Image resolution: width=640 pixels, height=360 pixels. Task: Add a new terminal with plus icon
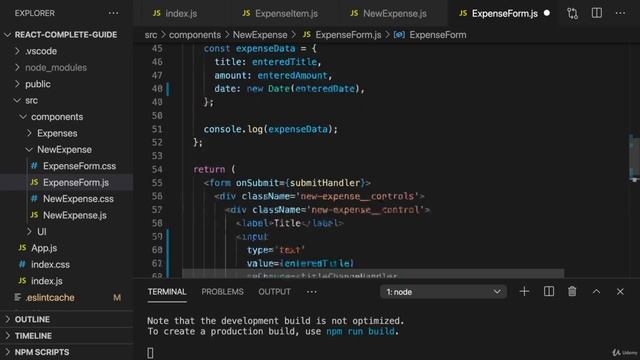coord(524,291)
